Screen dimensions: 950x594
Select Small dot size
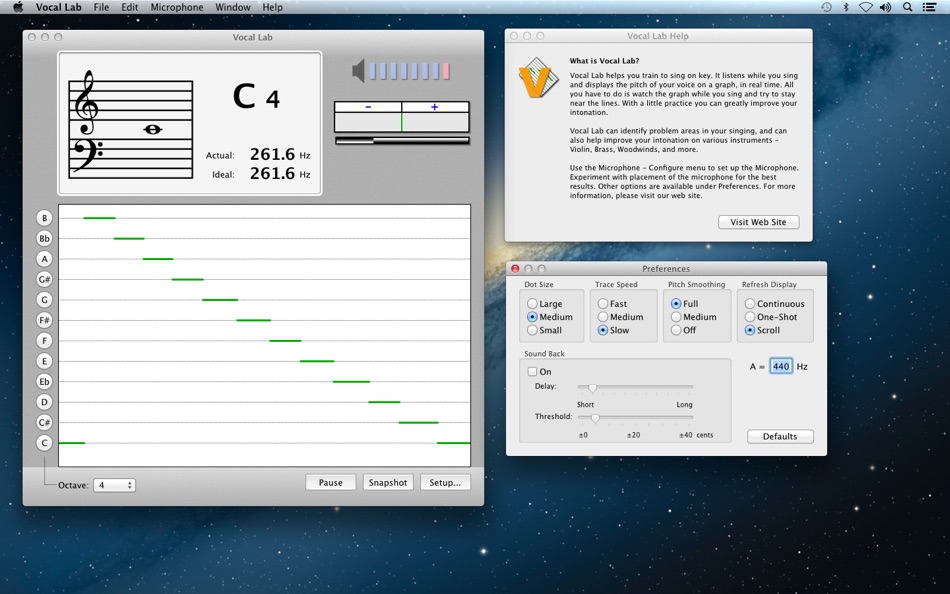(x=544, y=330)
